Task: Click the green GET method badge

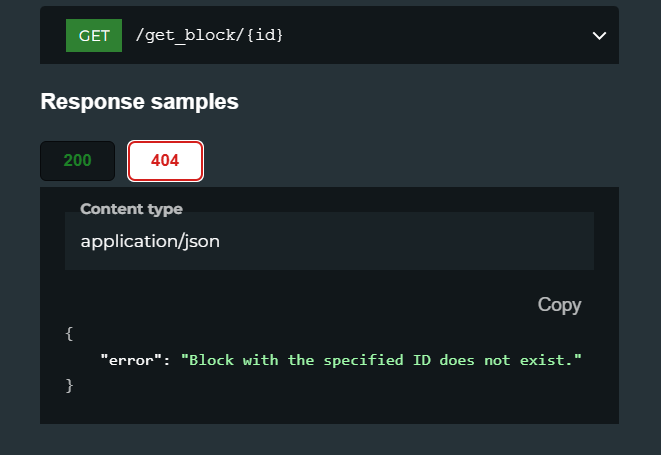Action: pos(94,35)
